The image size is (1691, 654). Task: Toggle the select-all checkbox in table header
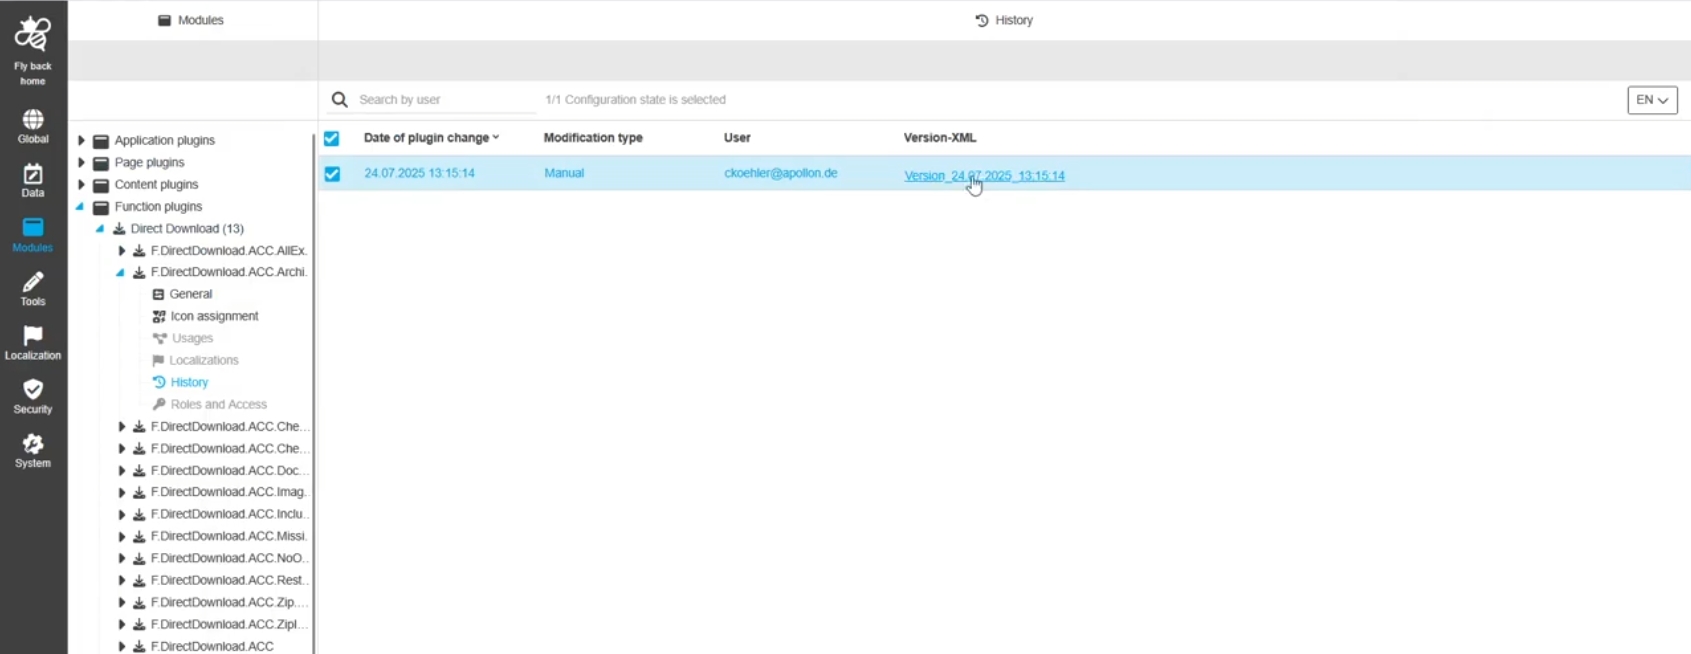(x=332, y=139)
